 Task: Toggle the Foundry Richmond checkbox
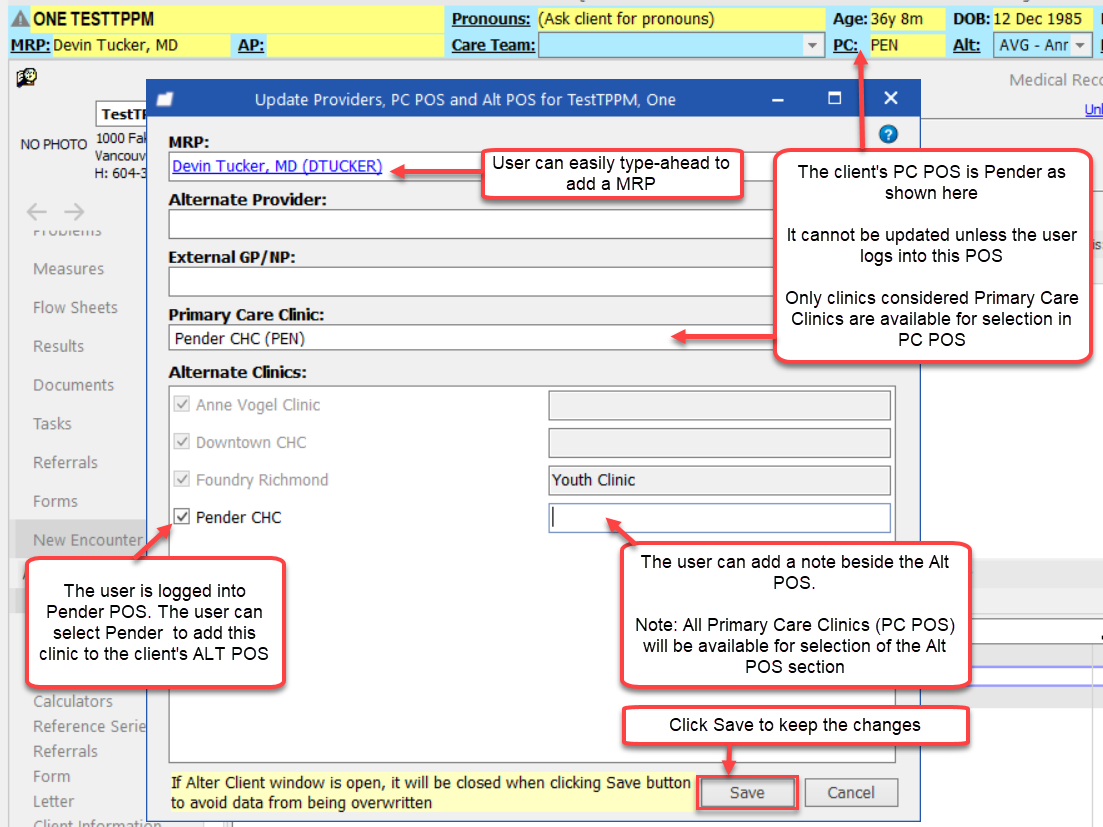coord(182,480)
